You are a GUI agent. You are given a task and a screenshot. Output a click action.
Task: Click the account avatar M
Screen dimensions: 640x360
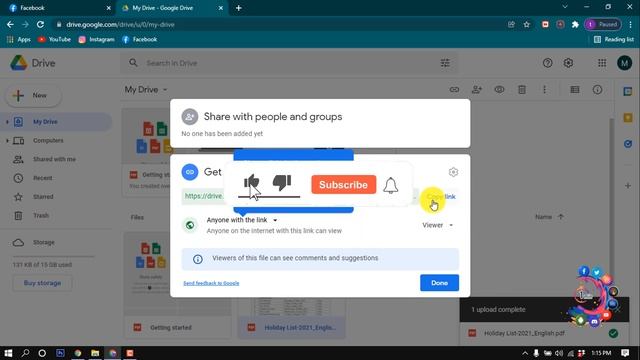coord(624,63)
